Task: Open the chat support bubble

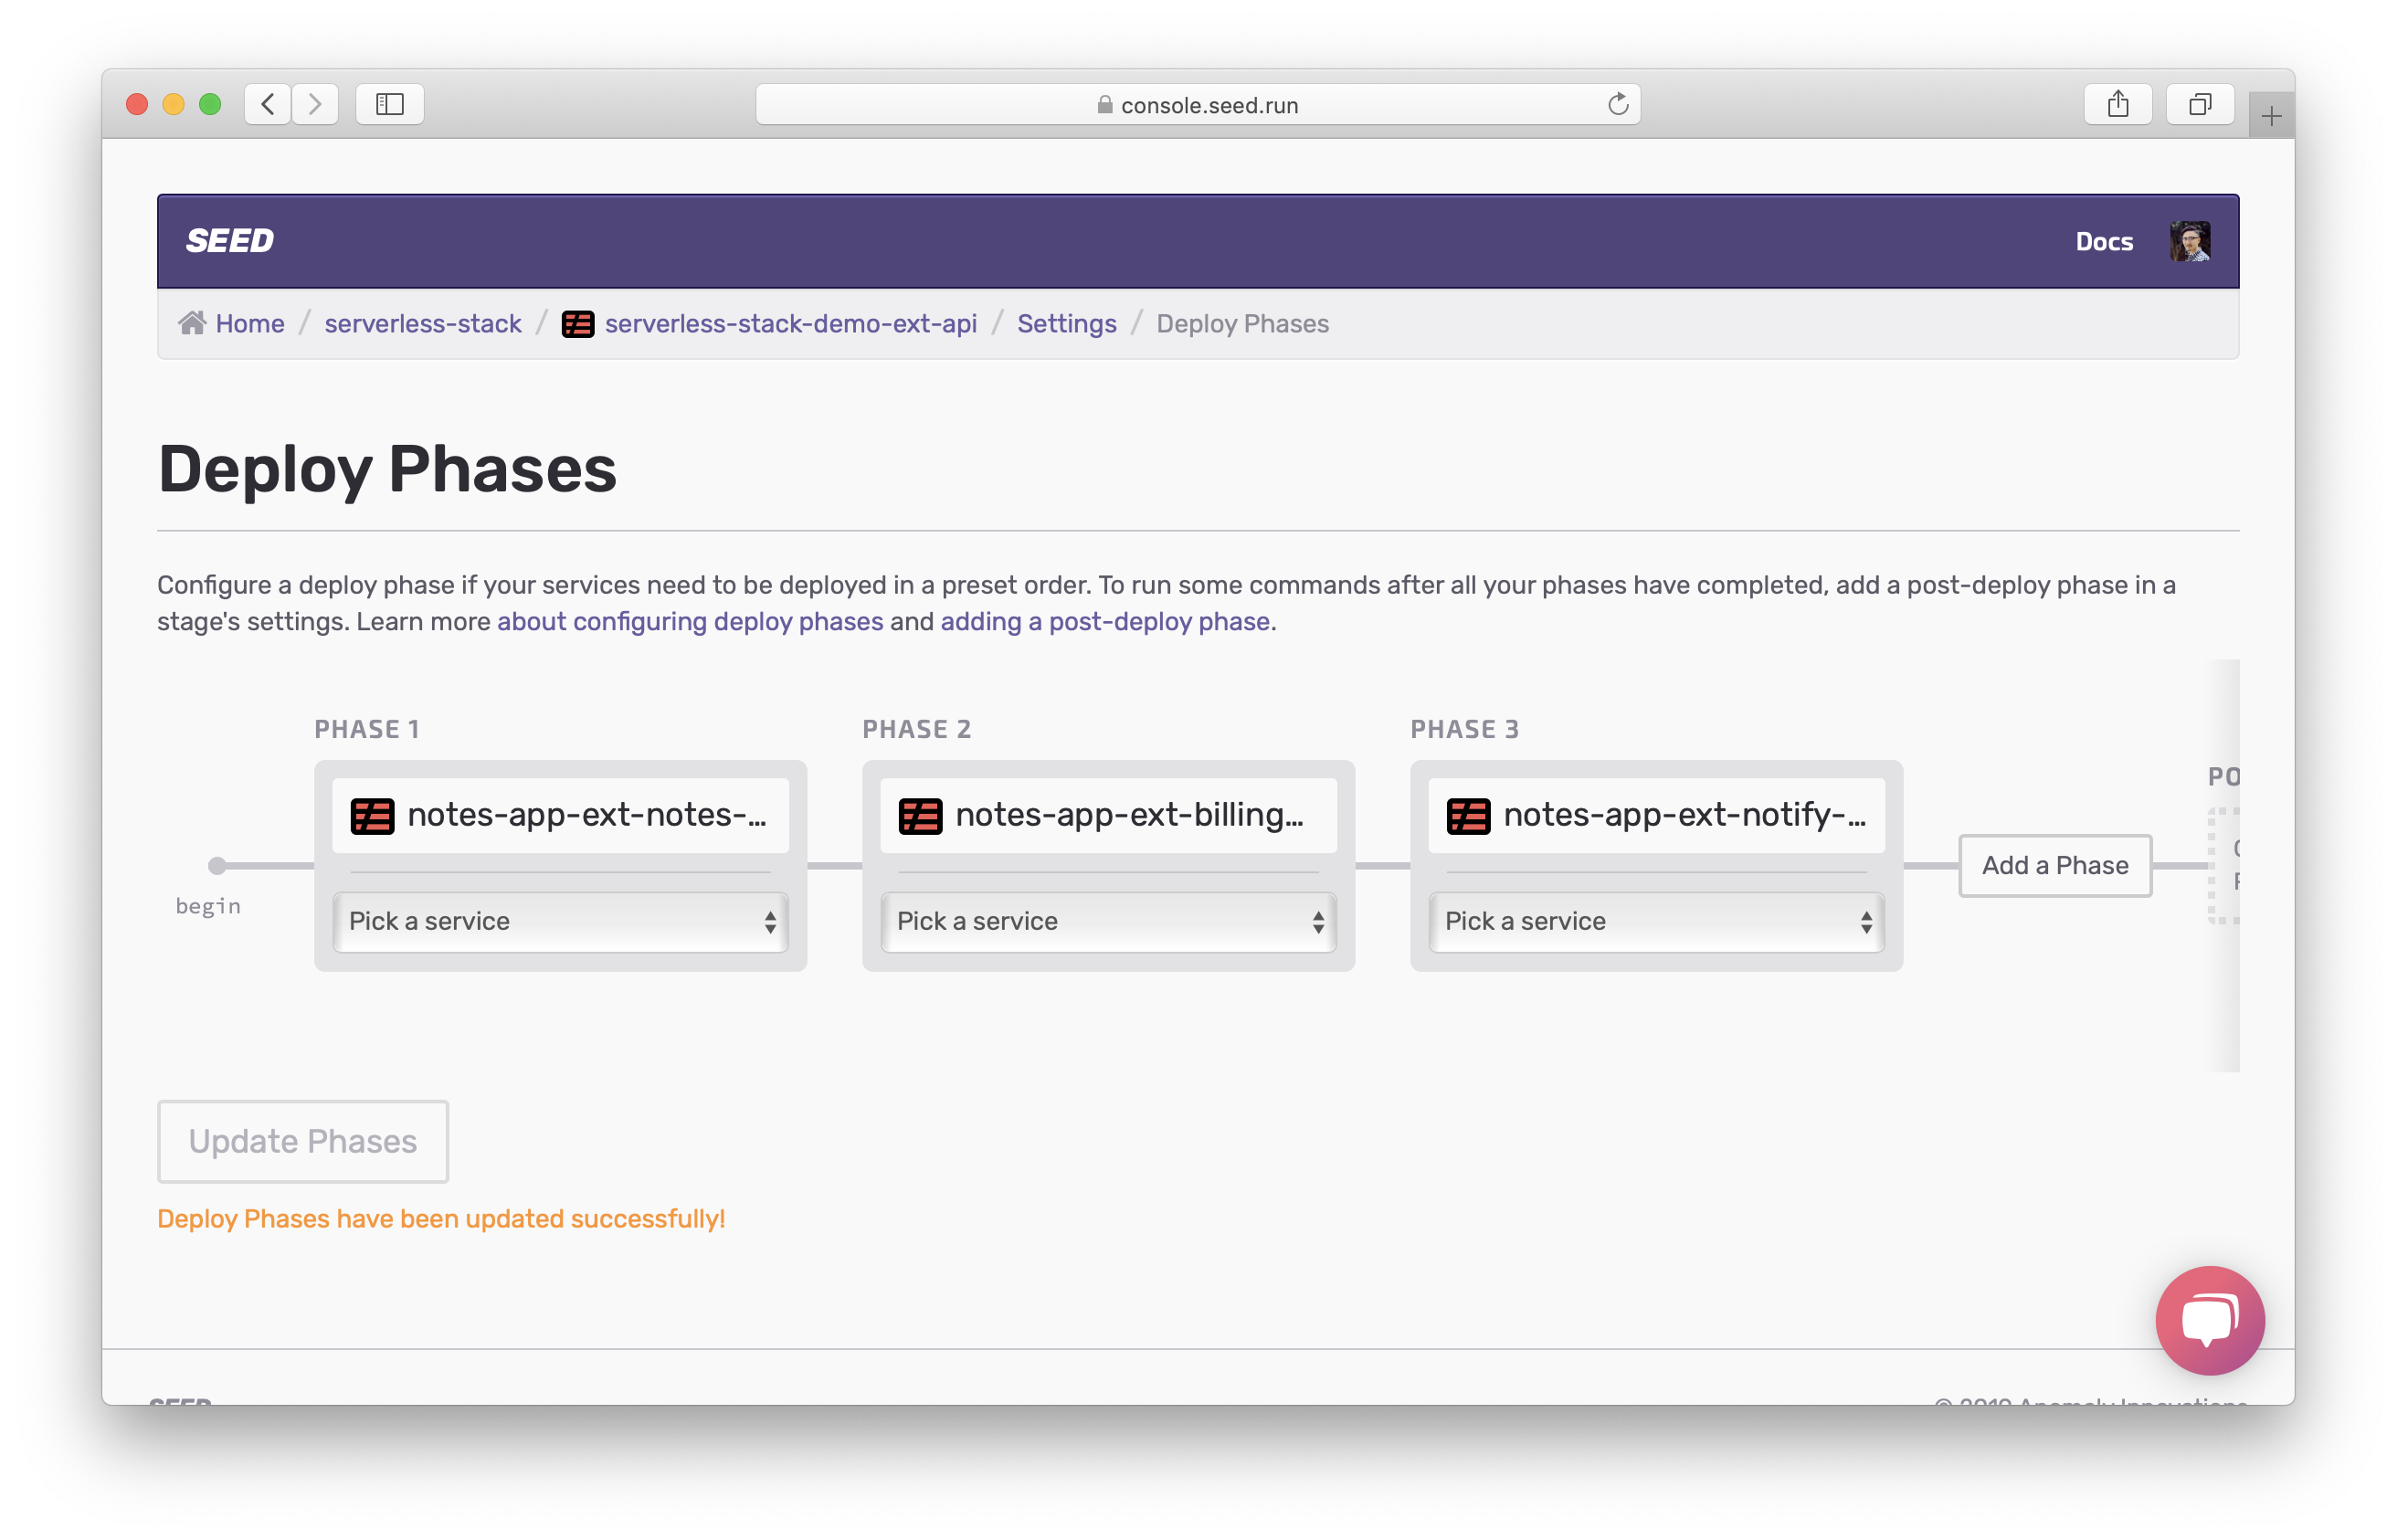Action: tap(2209, 1319)
